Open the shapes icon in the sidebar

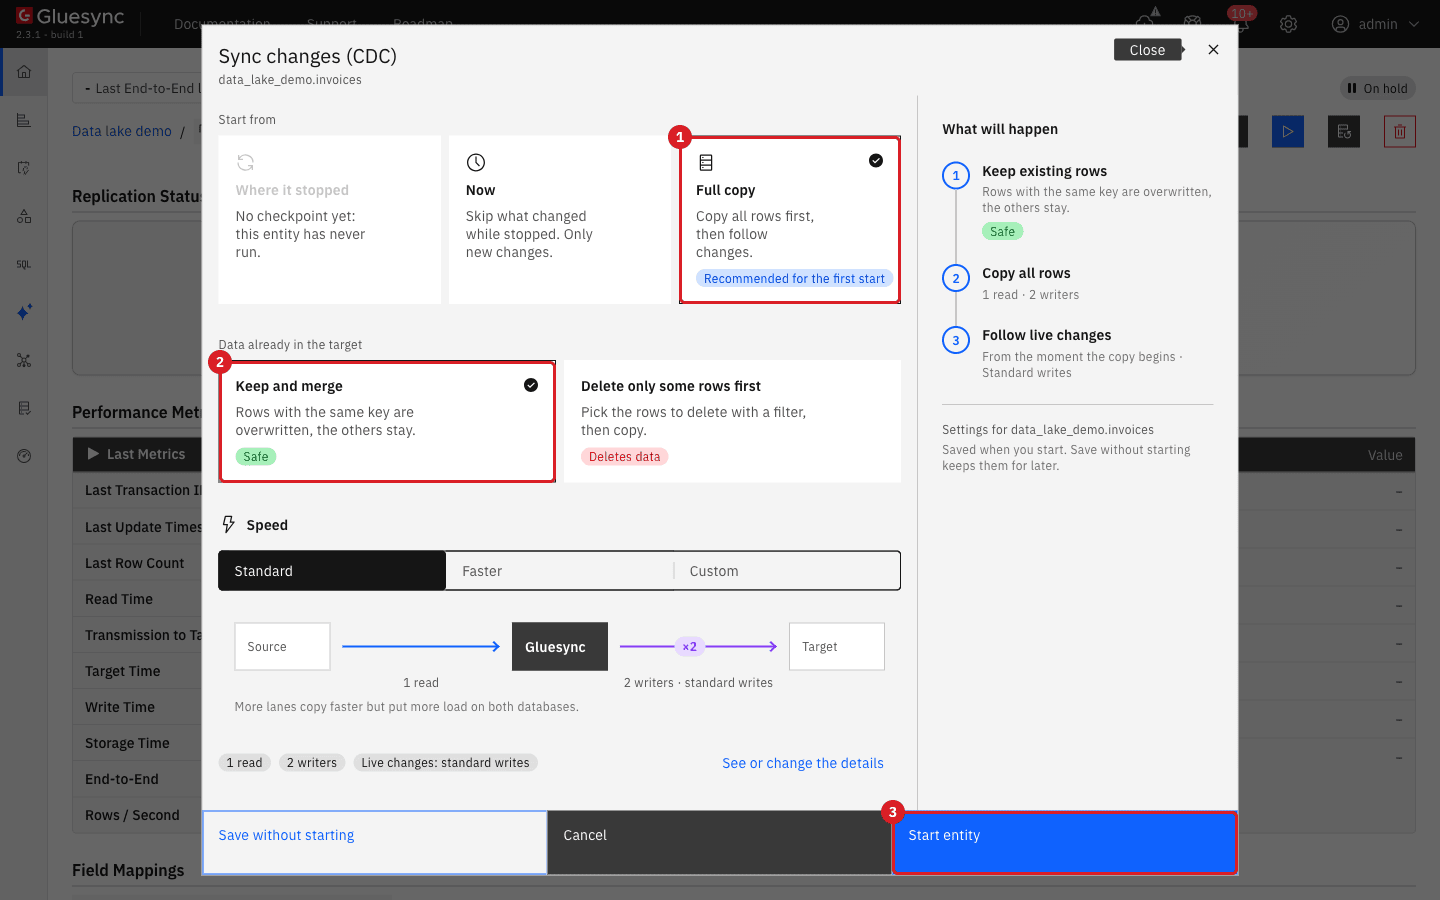tap(24, 216)
